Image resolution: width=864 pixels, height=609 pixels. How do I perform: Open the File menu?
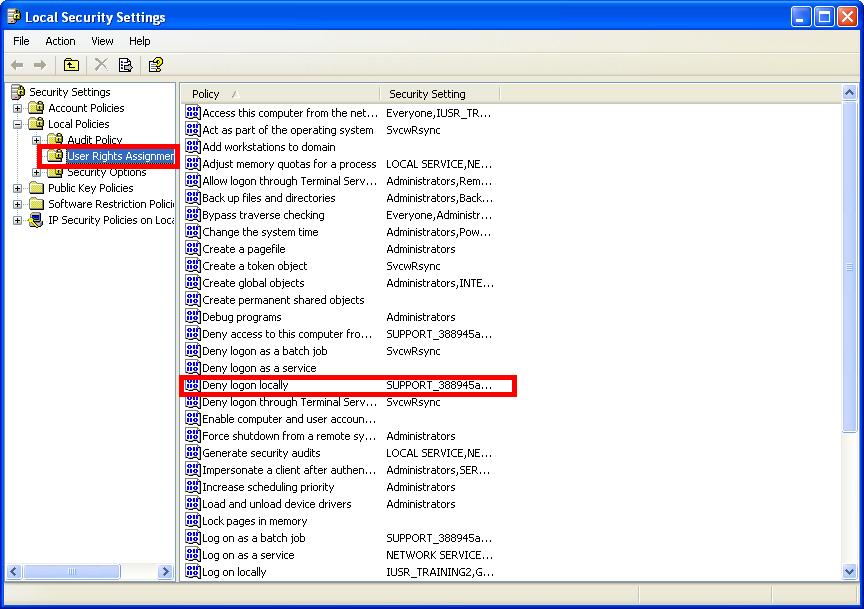(21, 41)
